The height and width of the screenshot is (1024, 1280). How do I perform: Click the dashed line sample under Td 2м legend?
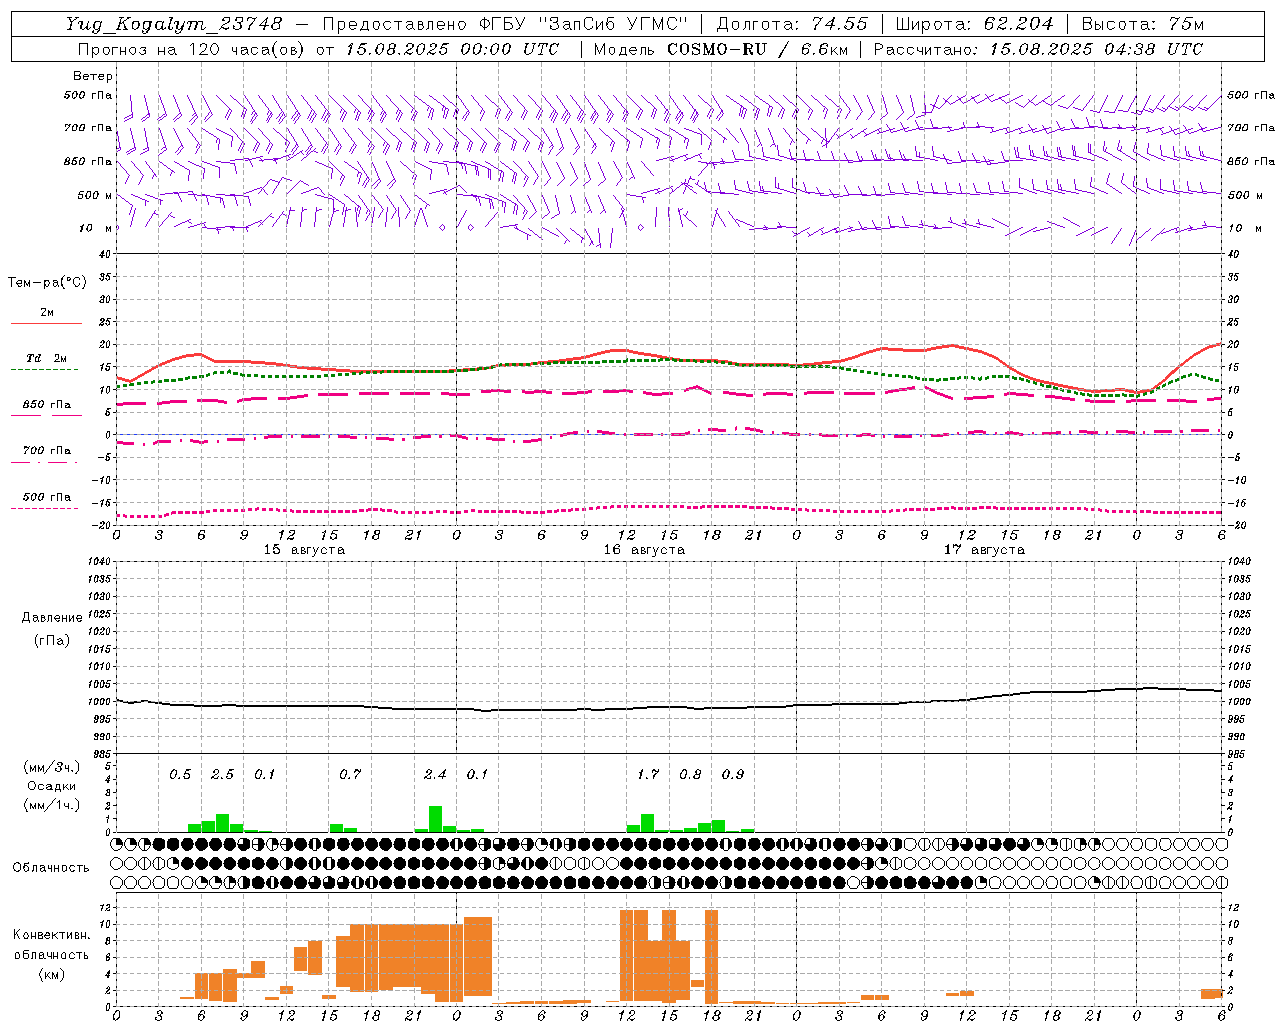pyautogui.click(x=44, y=370)
